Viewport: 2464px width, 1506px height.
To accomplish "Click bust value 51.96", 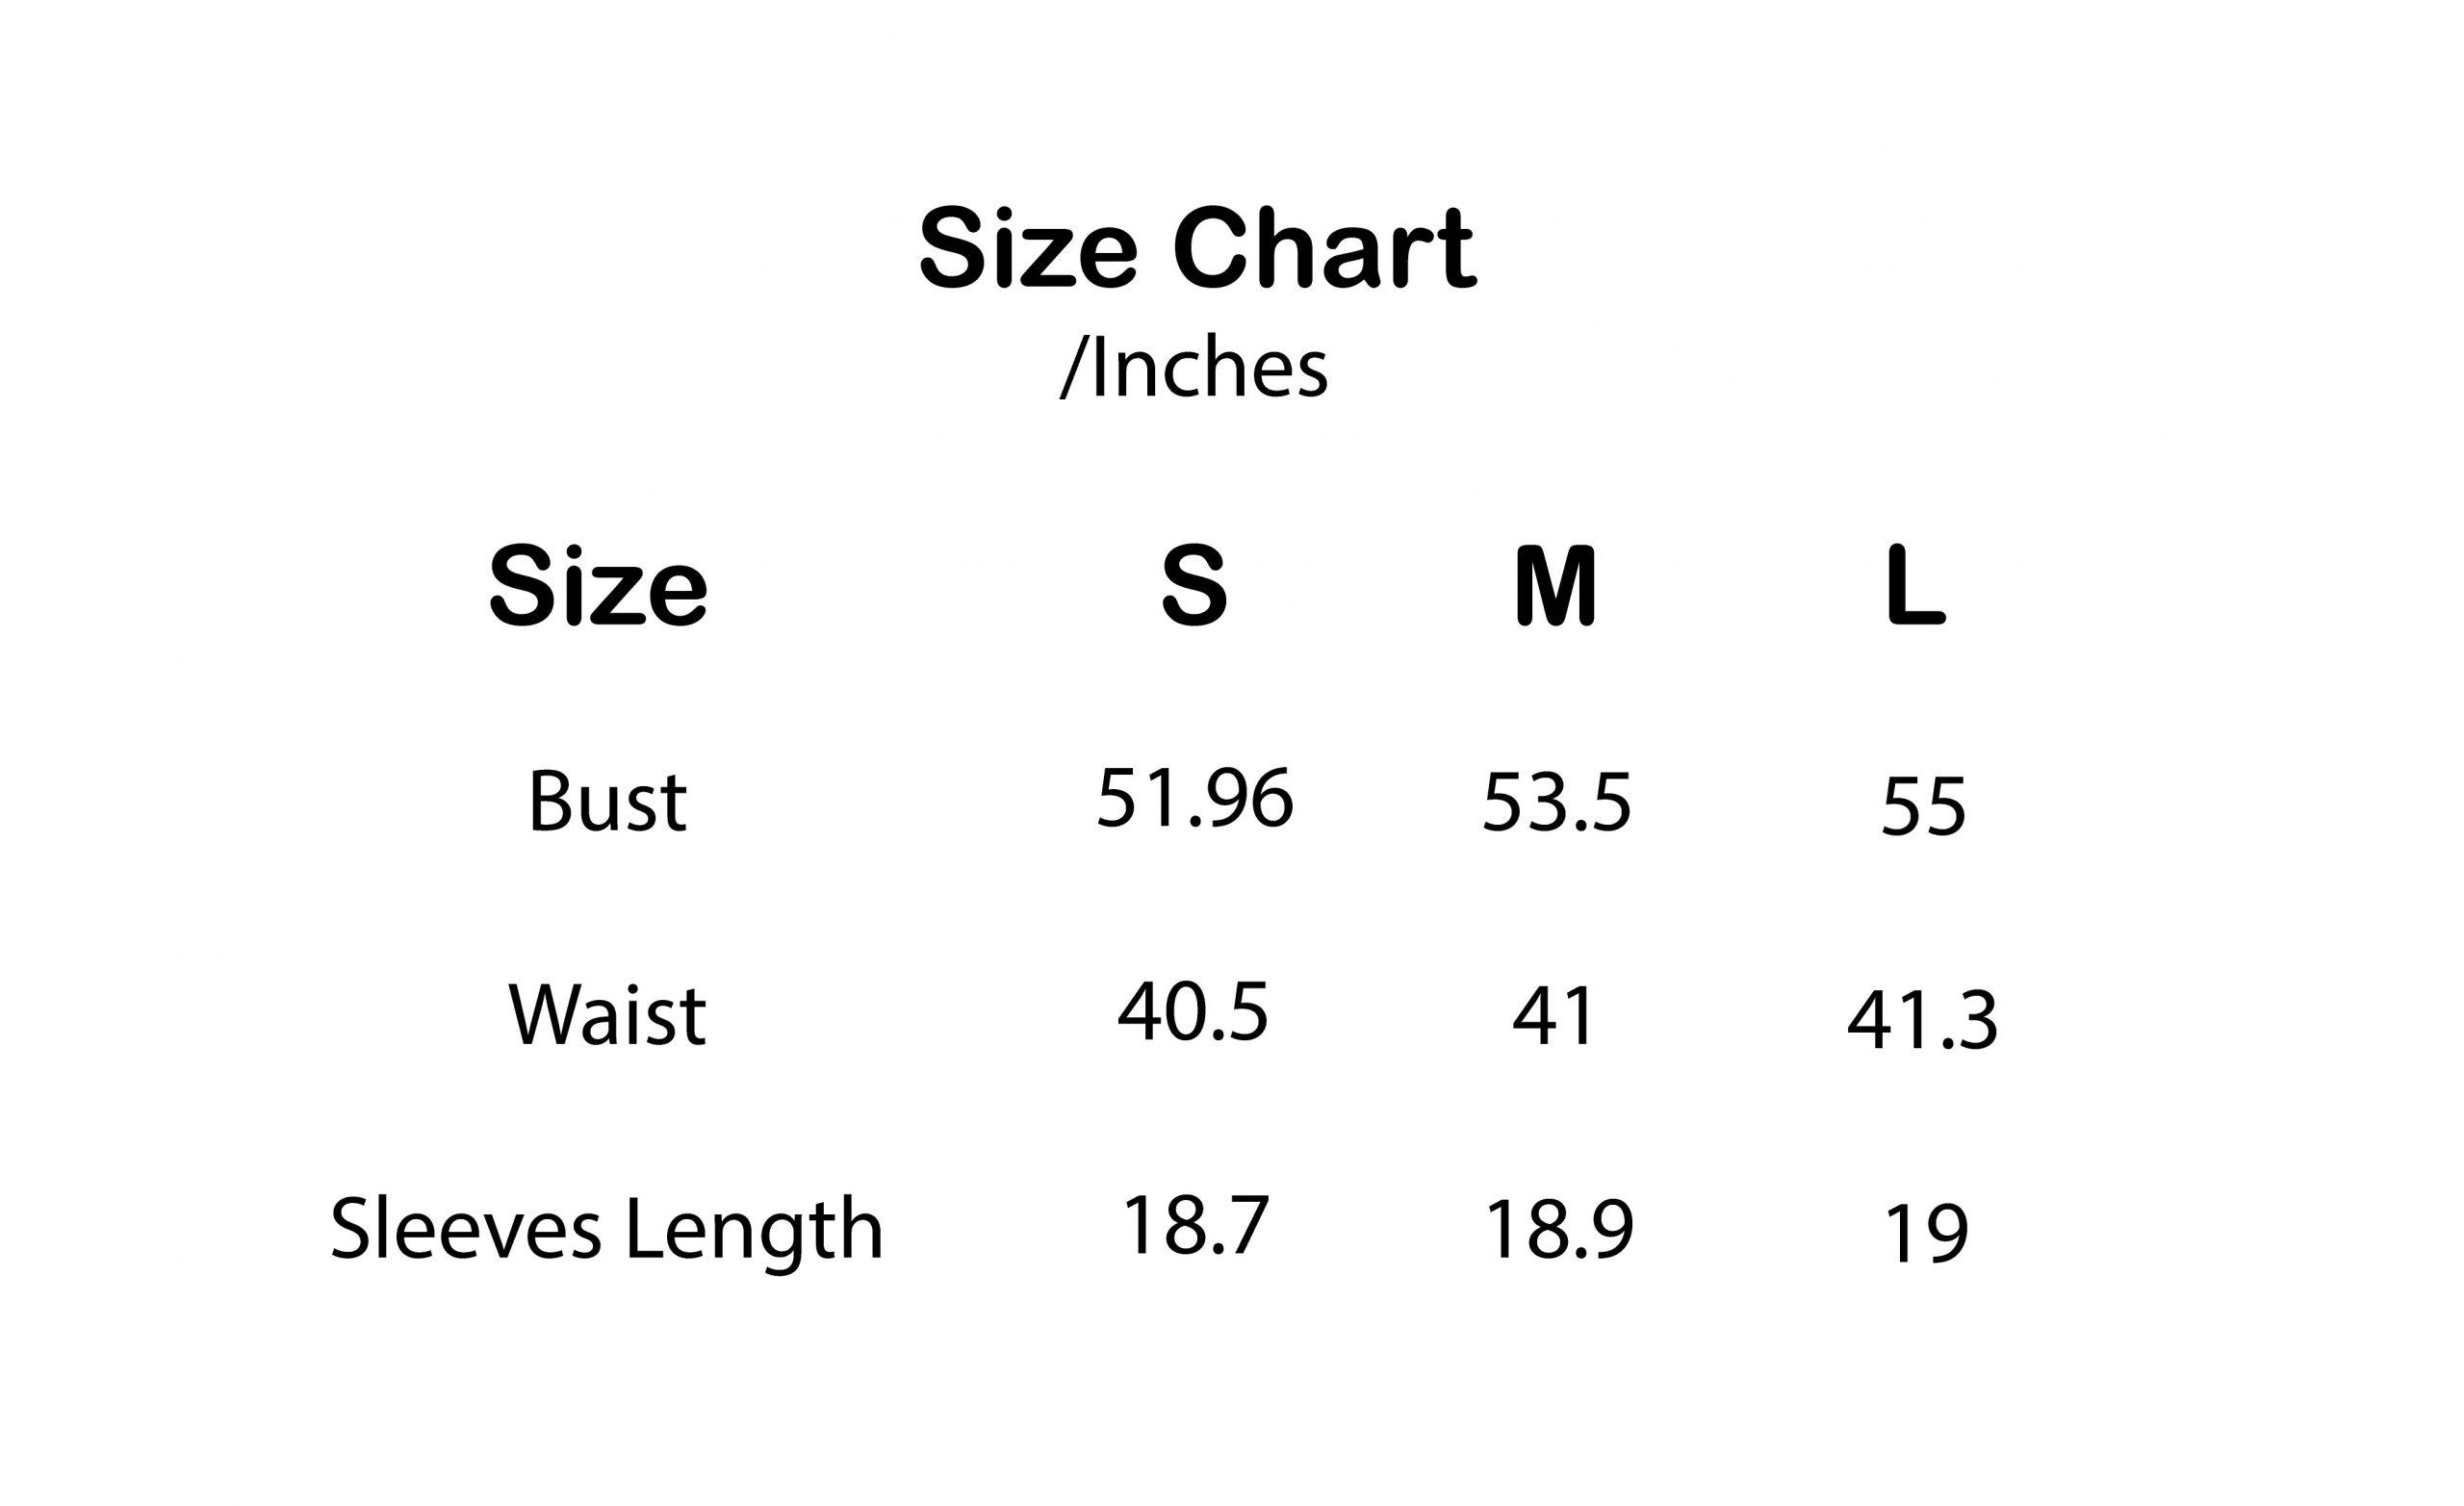I will 1195,798.
